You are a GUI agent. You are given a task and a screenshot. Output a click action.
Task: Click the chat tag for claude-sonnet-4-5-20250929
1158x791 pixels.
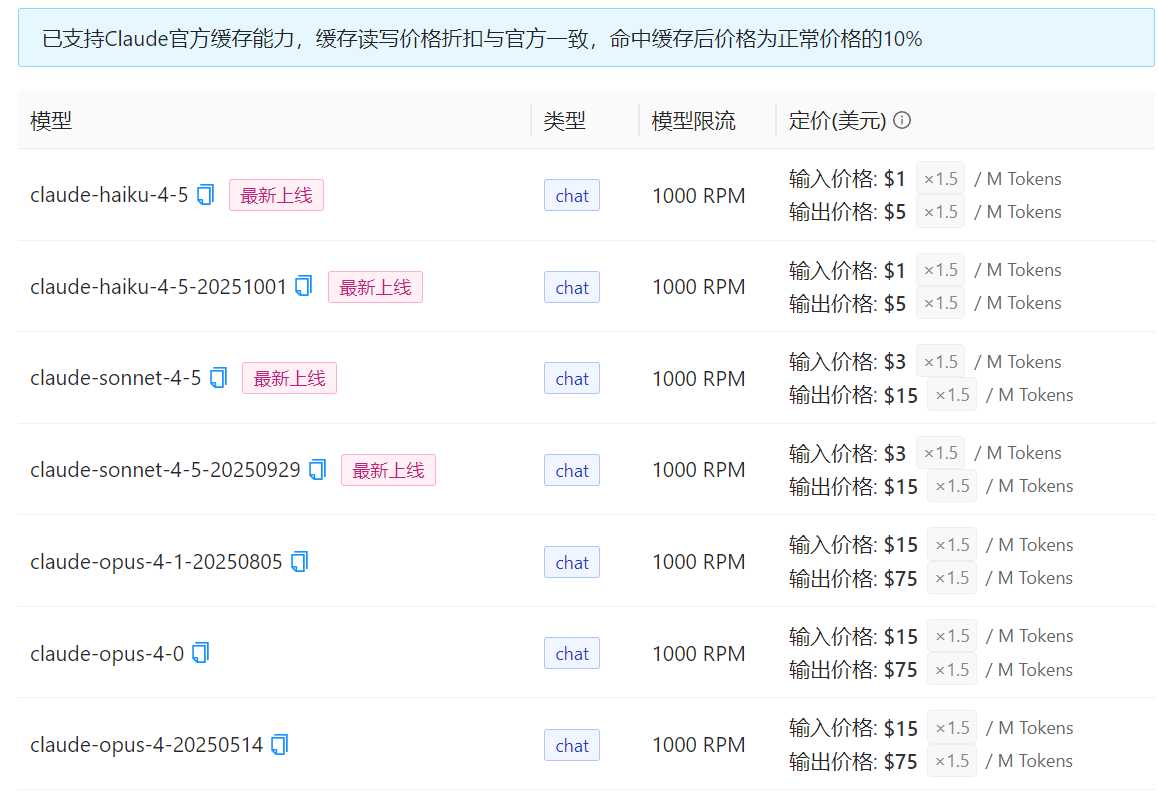coord(571,470)
